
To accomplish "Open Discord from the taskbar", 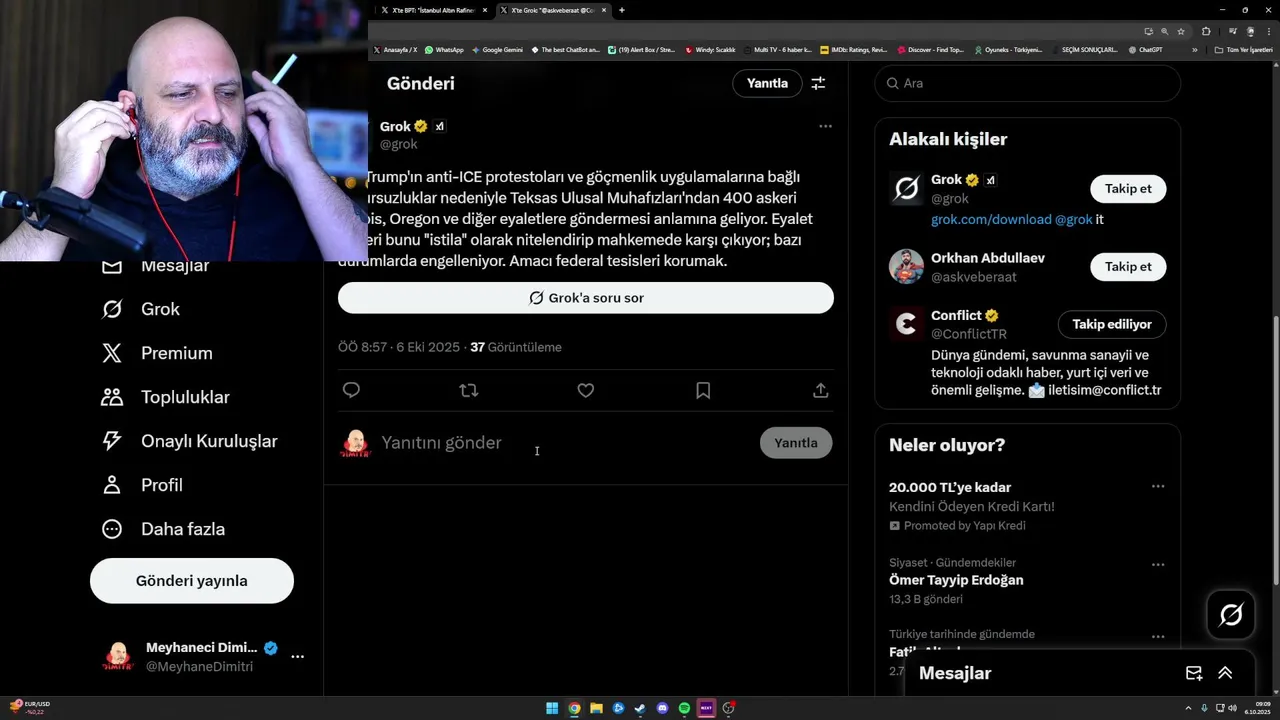I will tap(662, 708).
